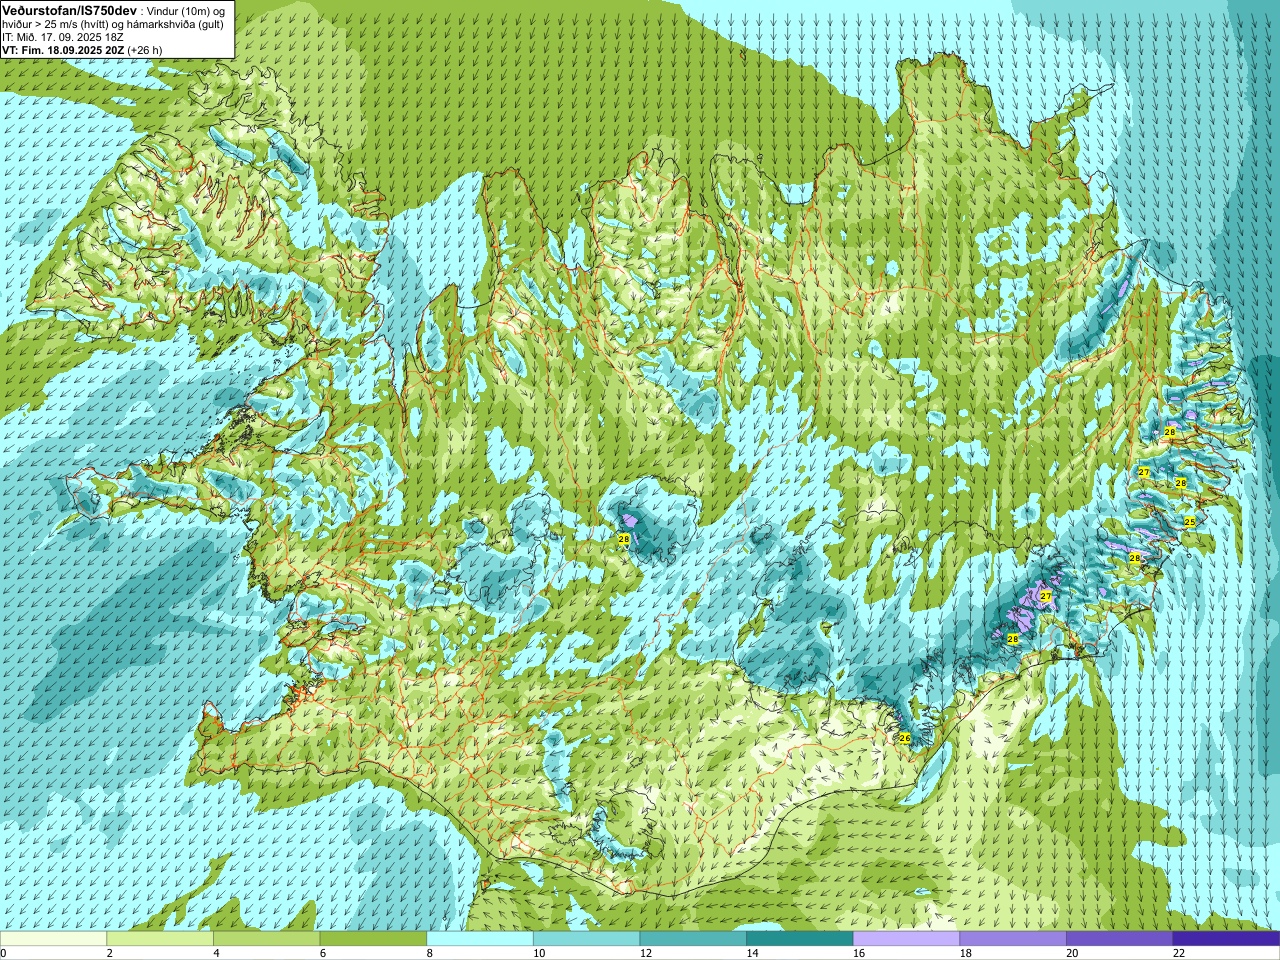1280x960 pixels.
Task: Click the legend scale label 0
Action: tap(4, 953)
